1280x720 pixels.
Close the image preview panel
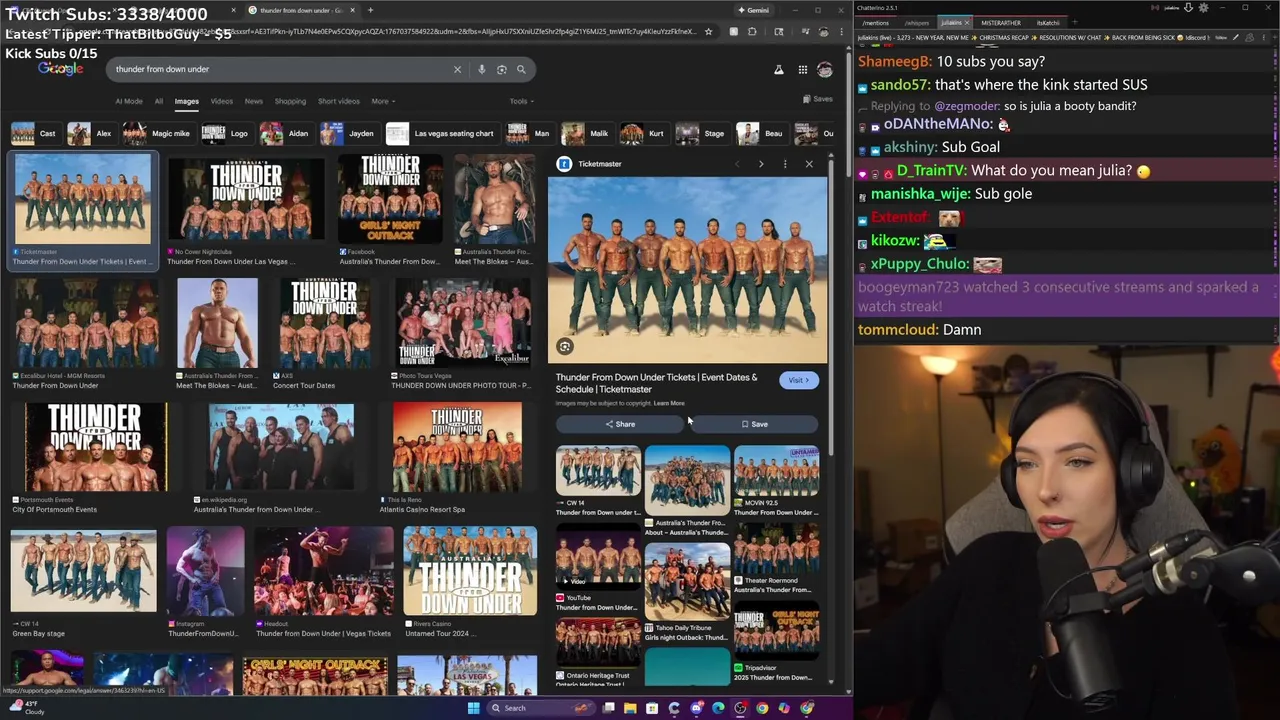pos(809,164)
